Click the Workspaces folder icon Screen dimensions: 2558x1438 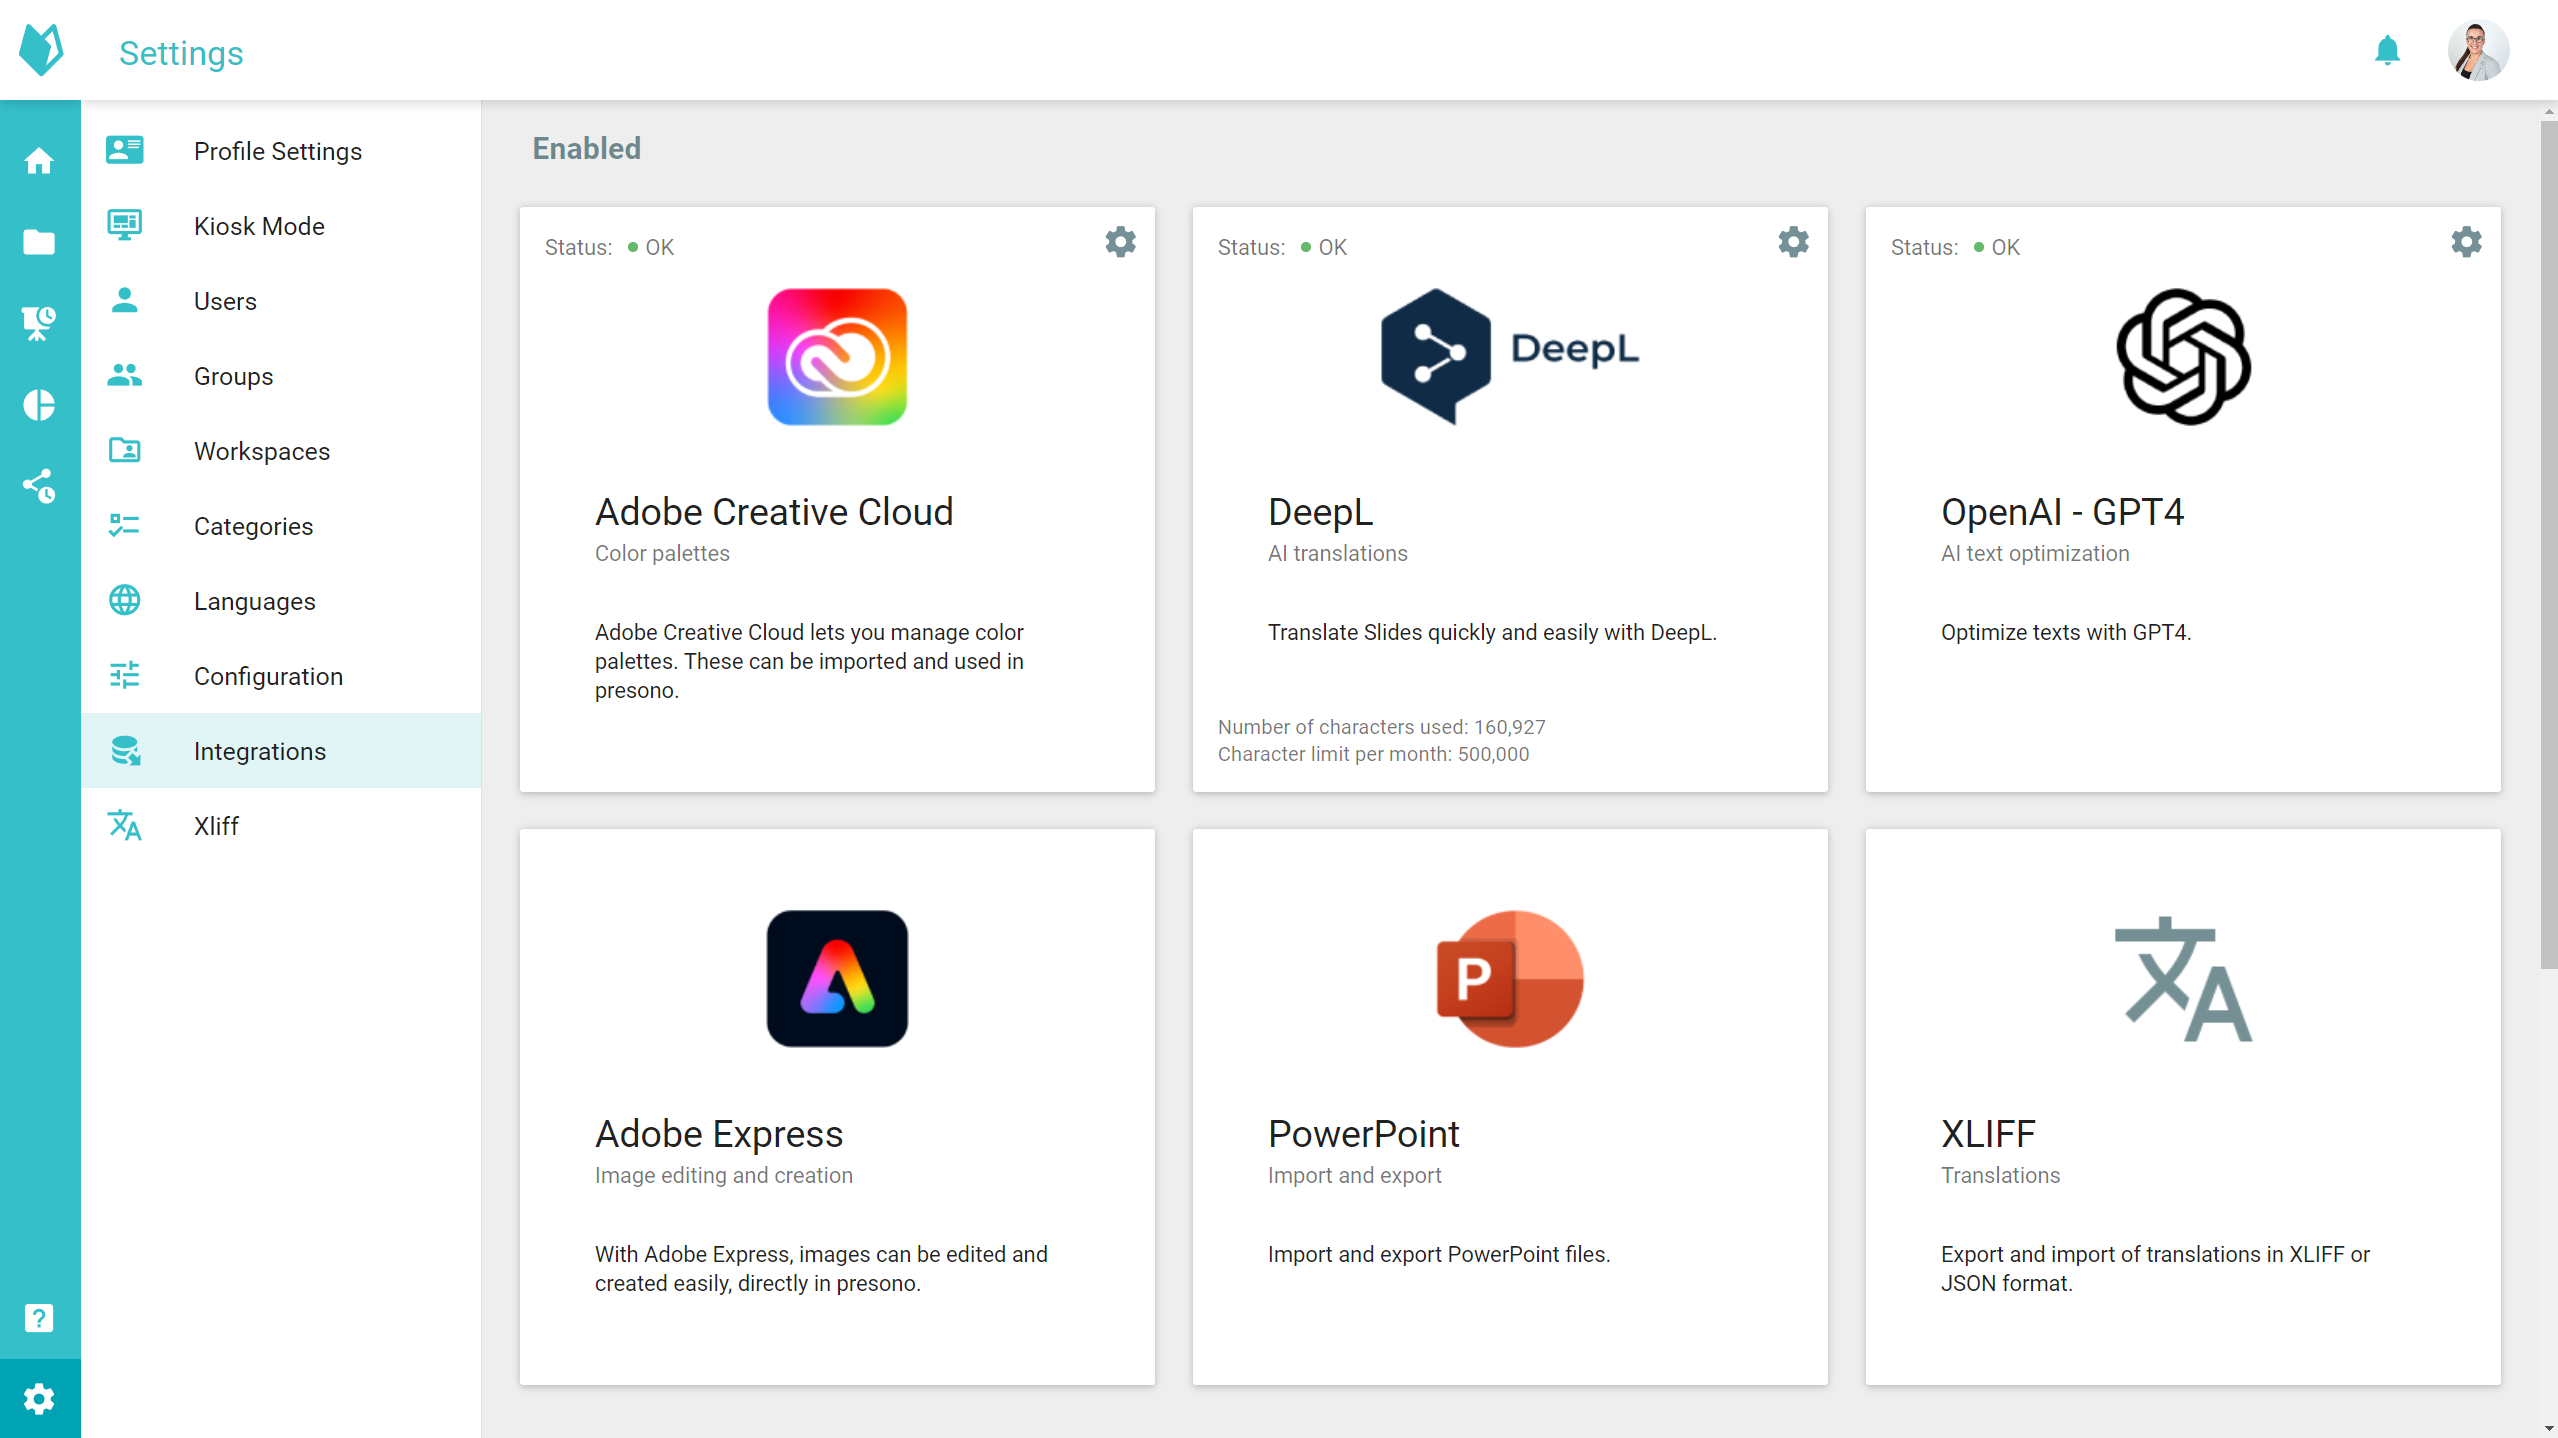125,450
